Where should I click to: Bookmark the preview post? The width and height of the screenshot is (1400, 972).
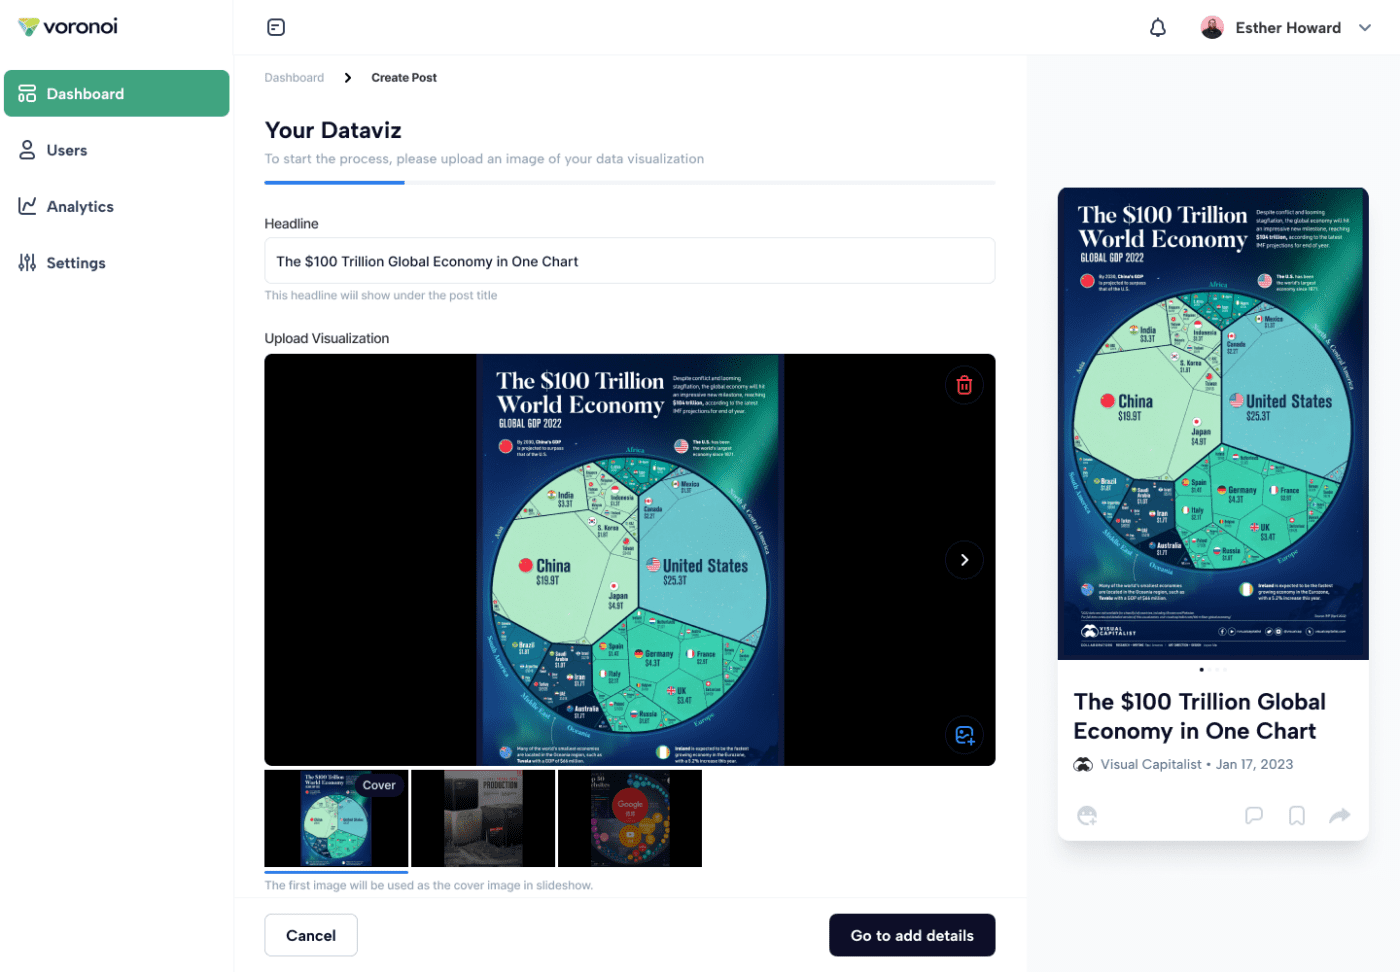pyautogui.click(x=1296, y=815)
